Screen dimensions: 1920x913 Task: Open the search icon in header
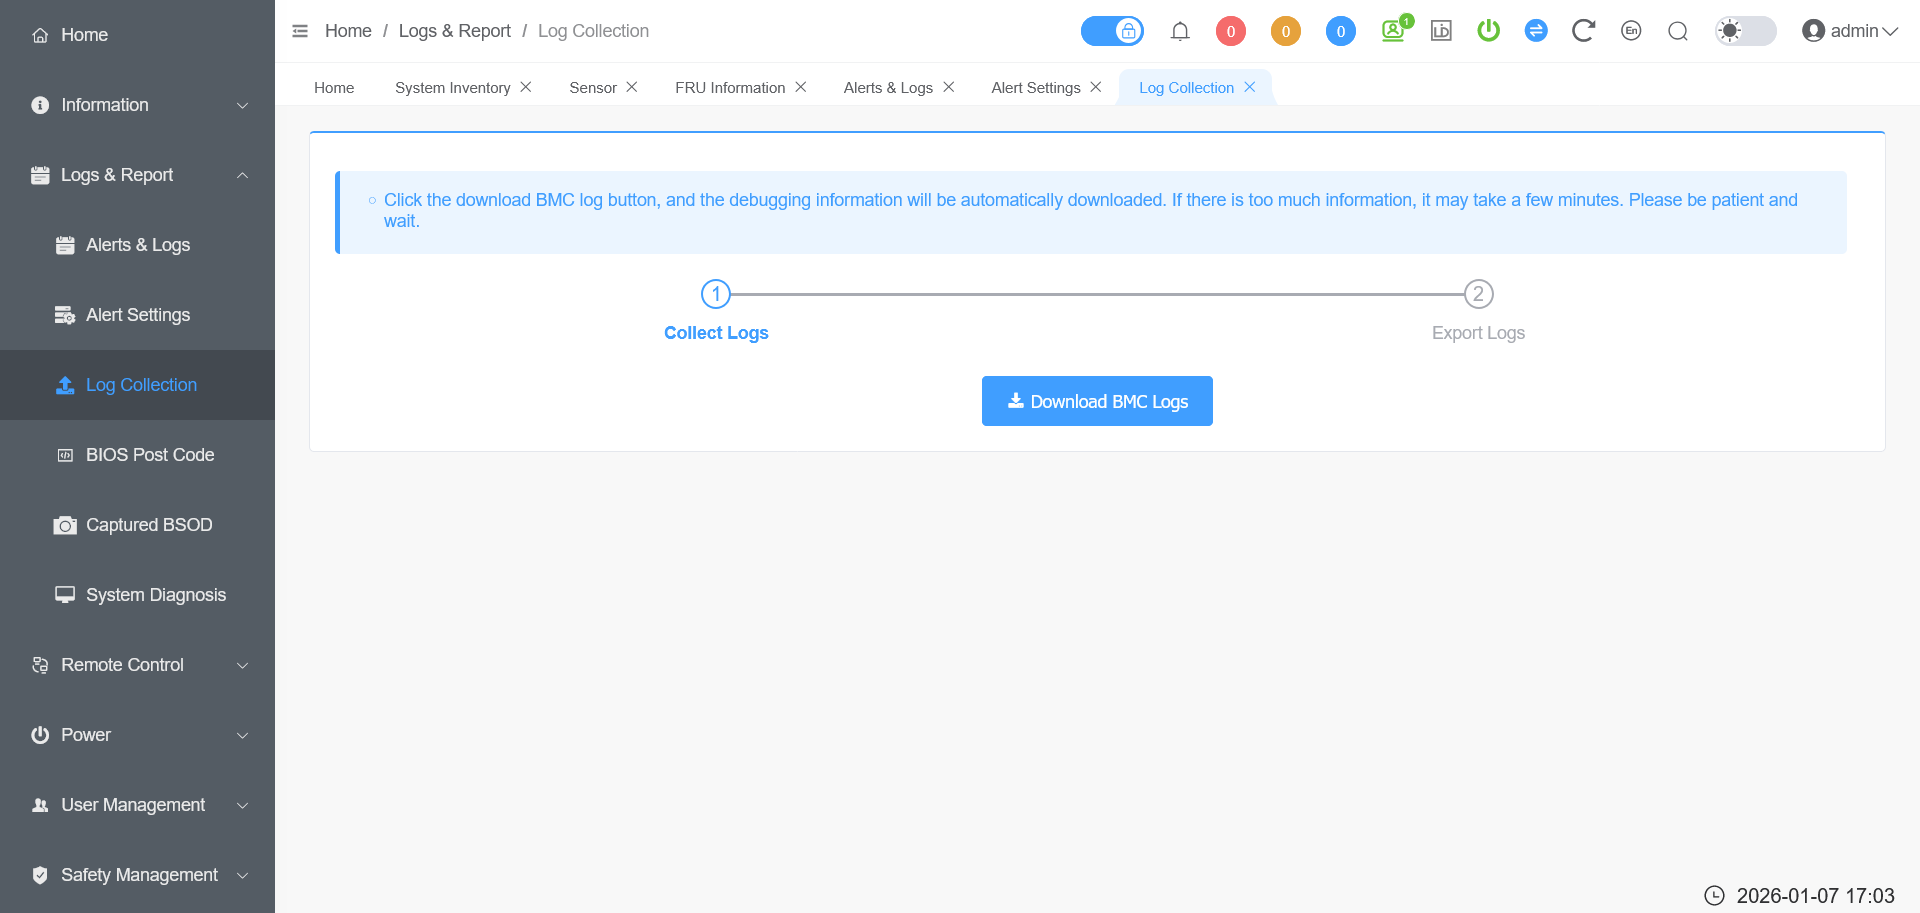click(1678, 31)
